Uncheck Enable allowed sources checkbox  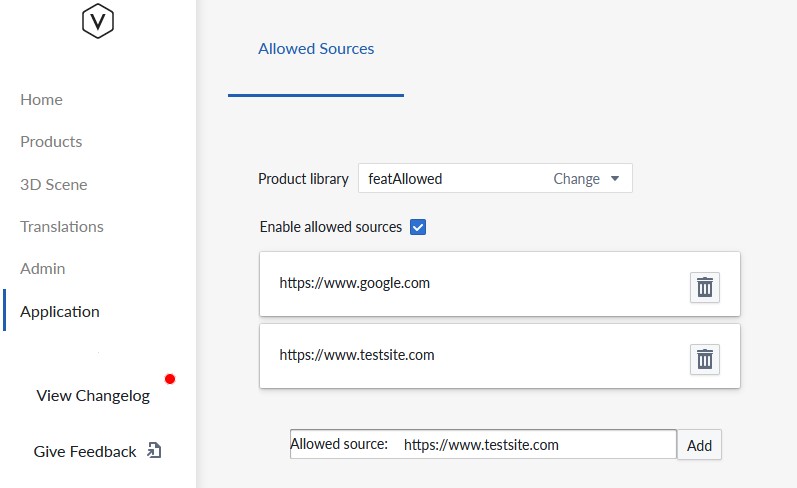(x=418, y=227)
